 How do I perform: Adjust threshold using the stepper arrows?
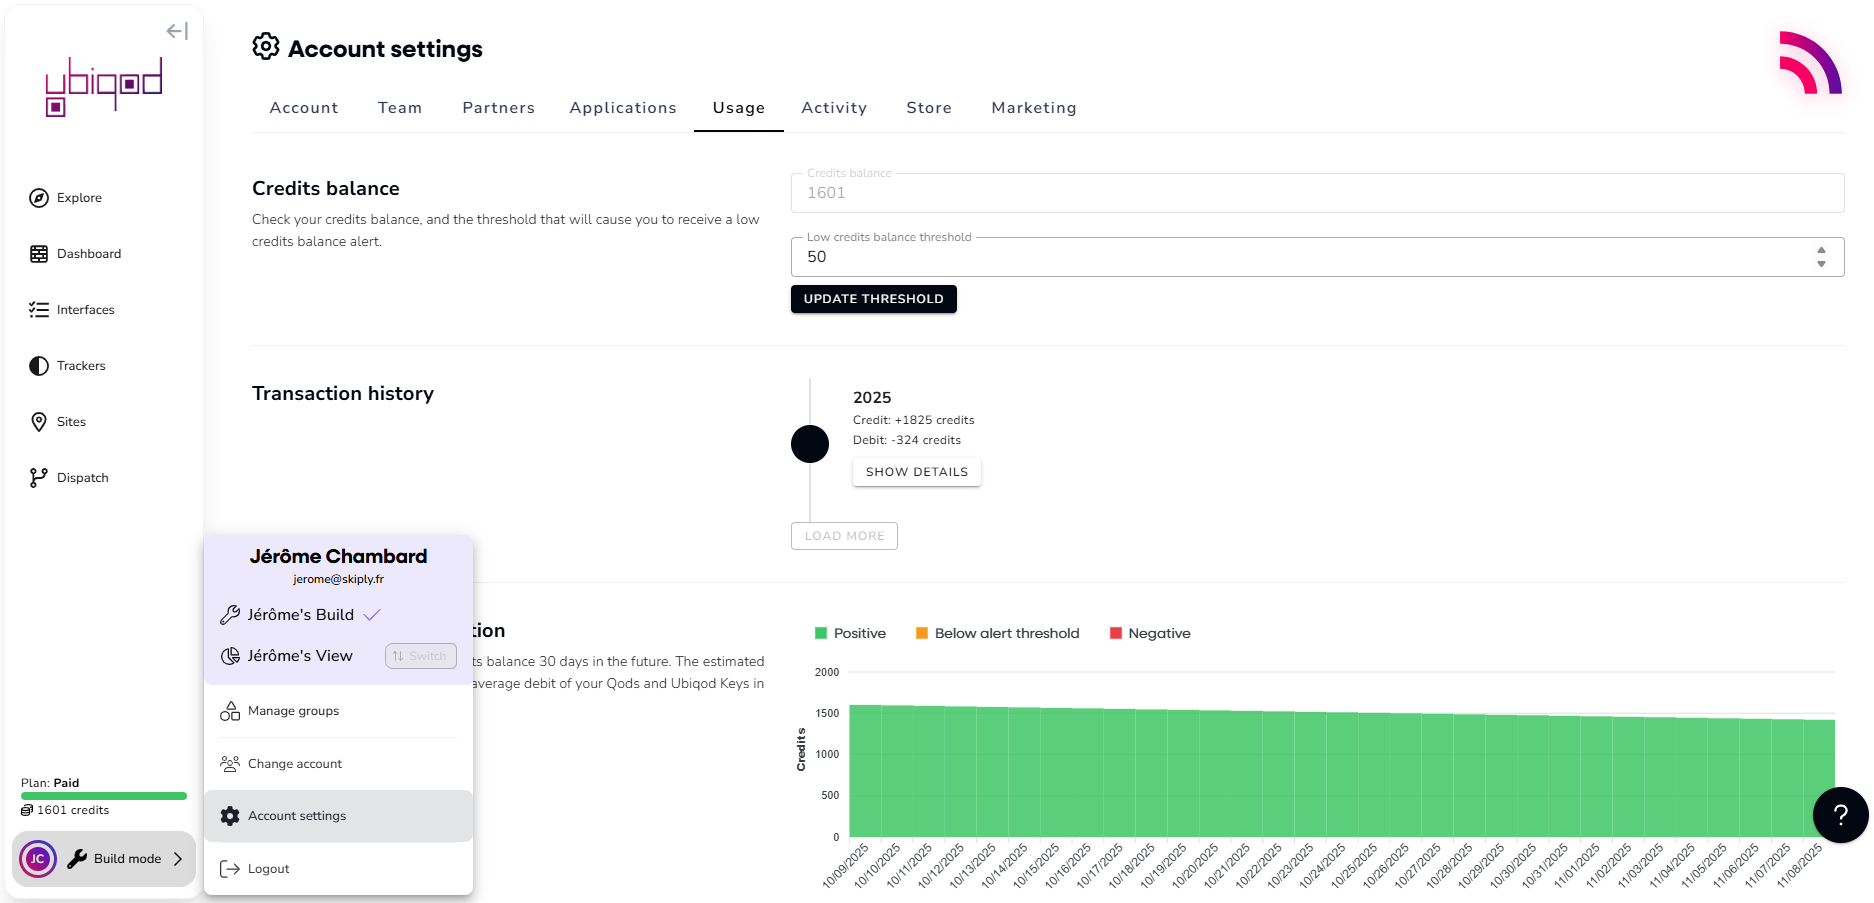coord(1821,257)
